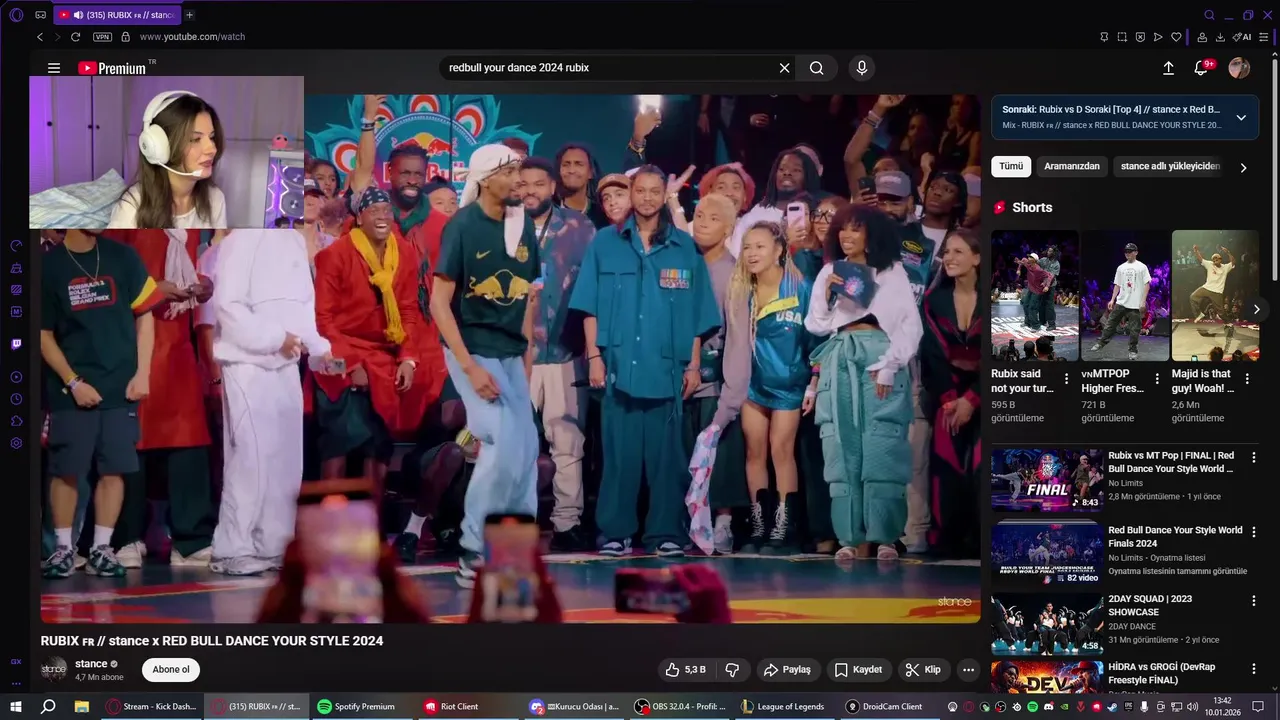Click the Windows Start button
Screen dimensions: 1280x720
[16, 707]
